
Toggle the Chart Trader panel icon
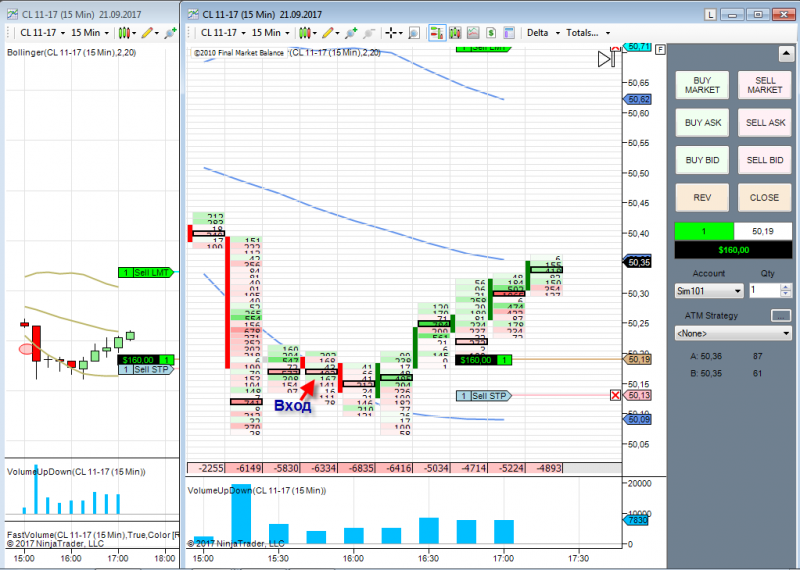[x=437, y=33]
